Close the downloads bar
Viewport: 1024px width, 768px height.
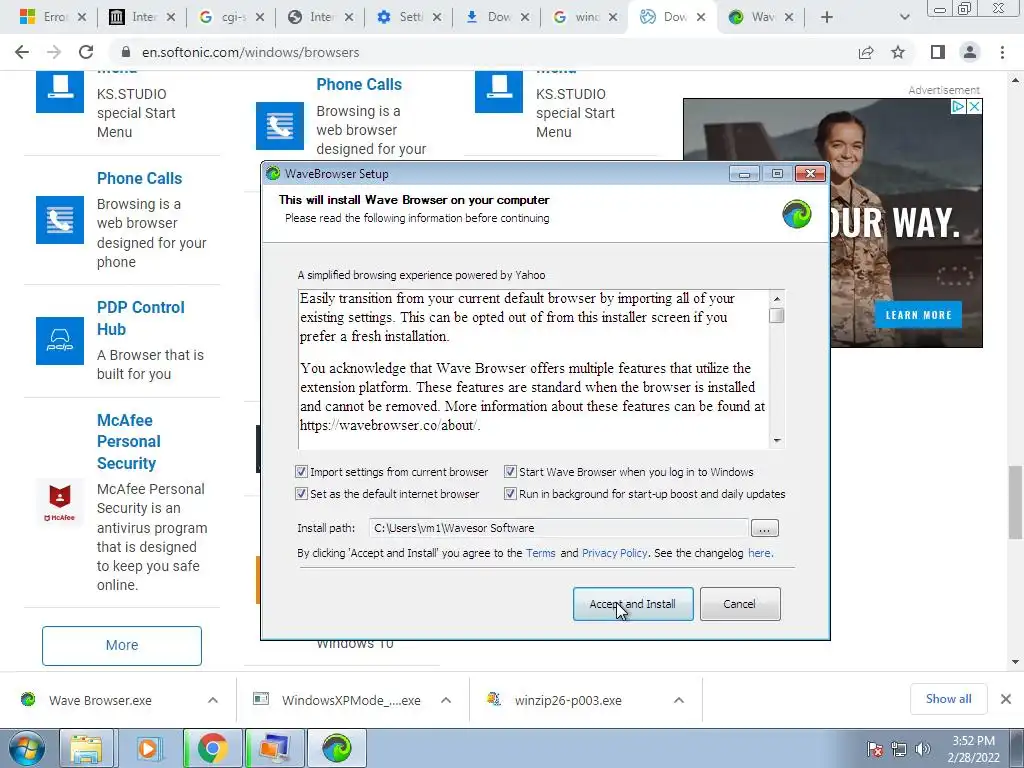coord(1006,699)
